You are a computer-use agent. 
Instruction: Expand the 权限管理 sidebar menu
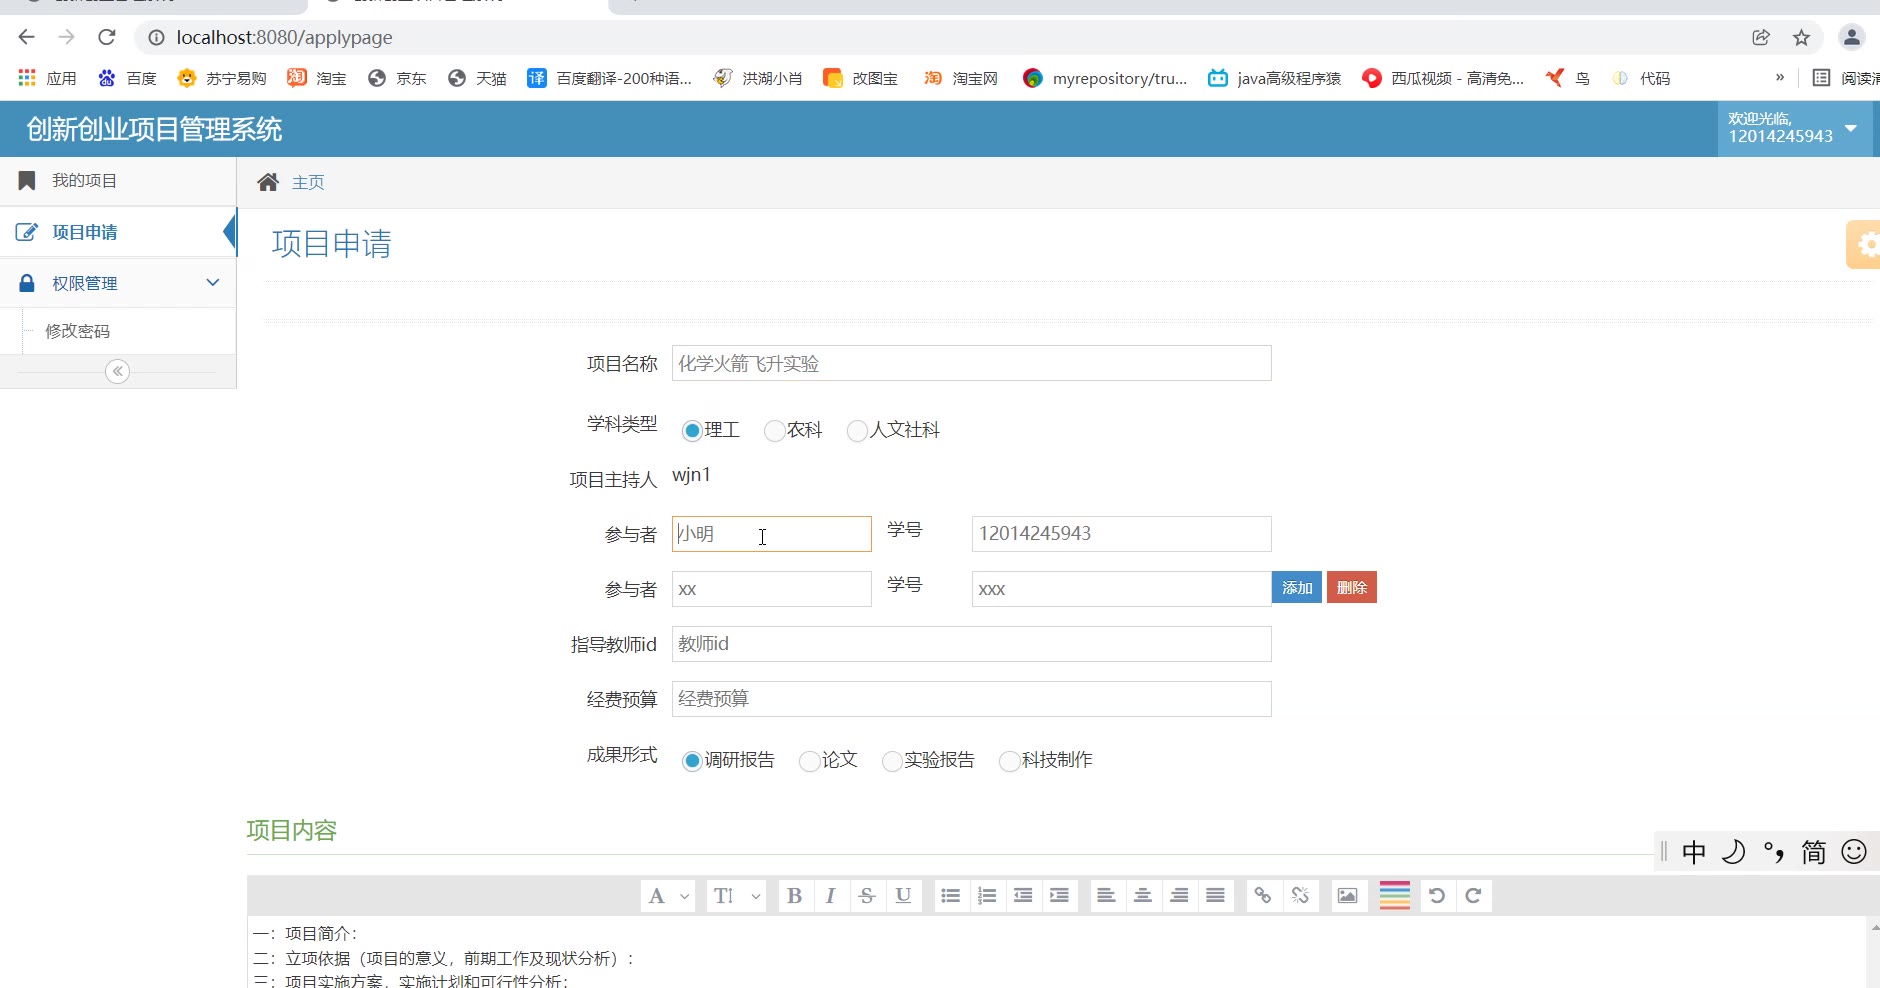pos(118,283)
